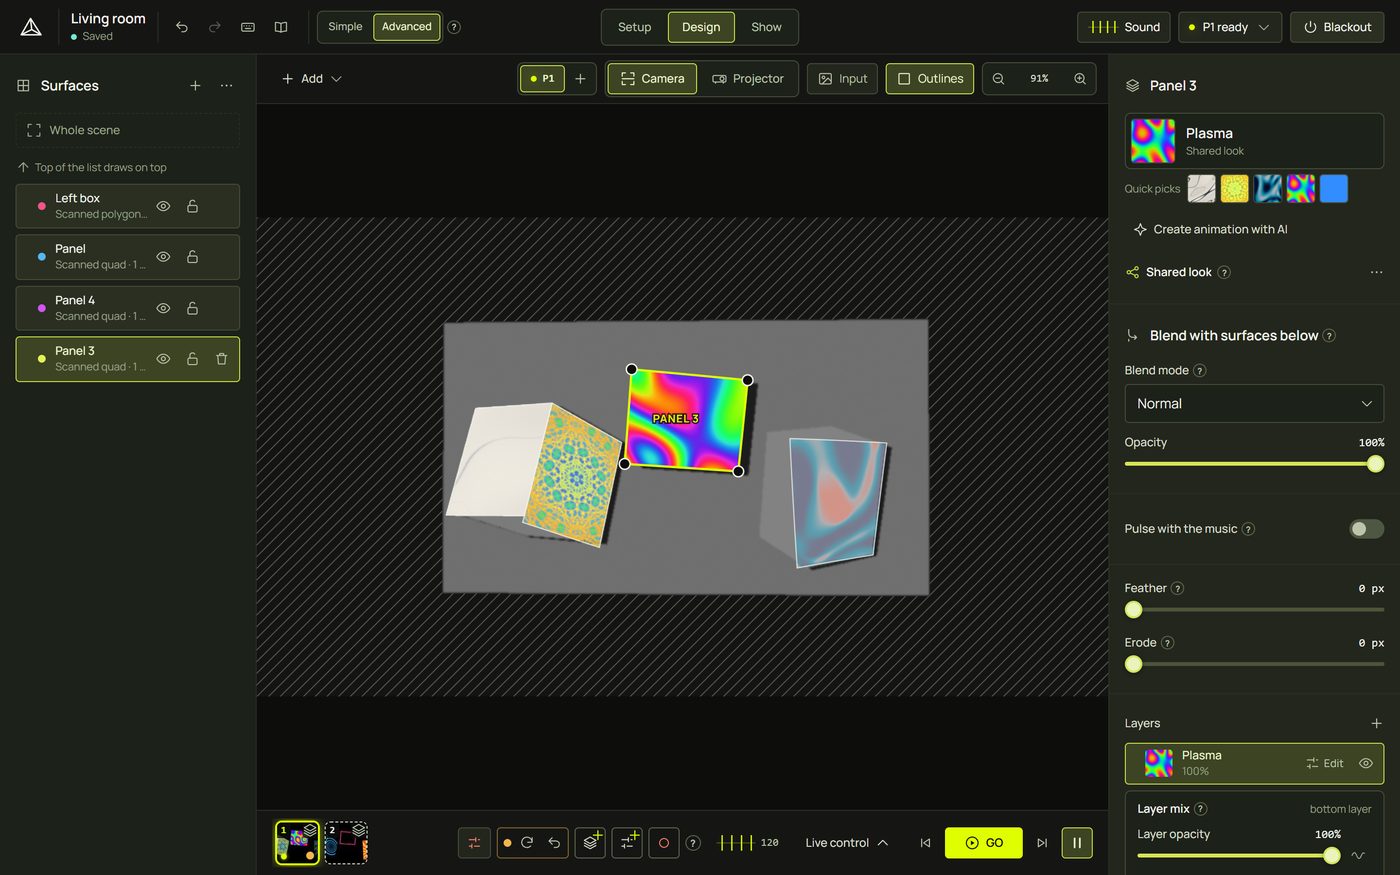Delete Panel 3 with trash icon
This screenshot has height=875, width=1400.
pyautogui.click(x=222, y=359)
